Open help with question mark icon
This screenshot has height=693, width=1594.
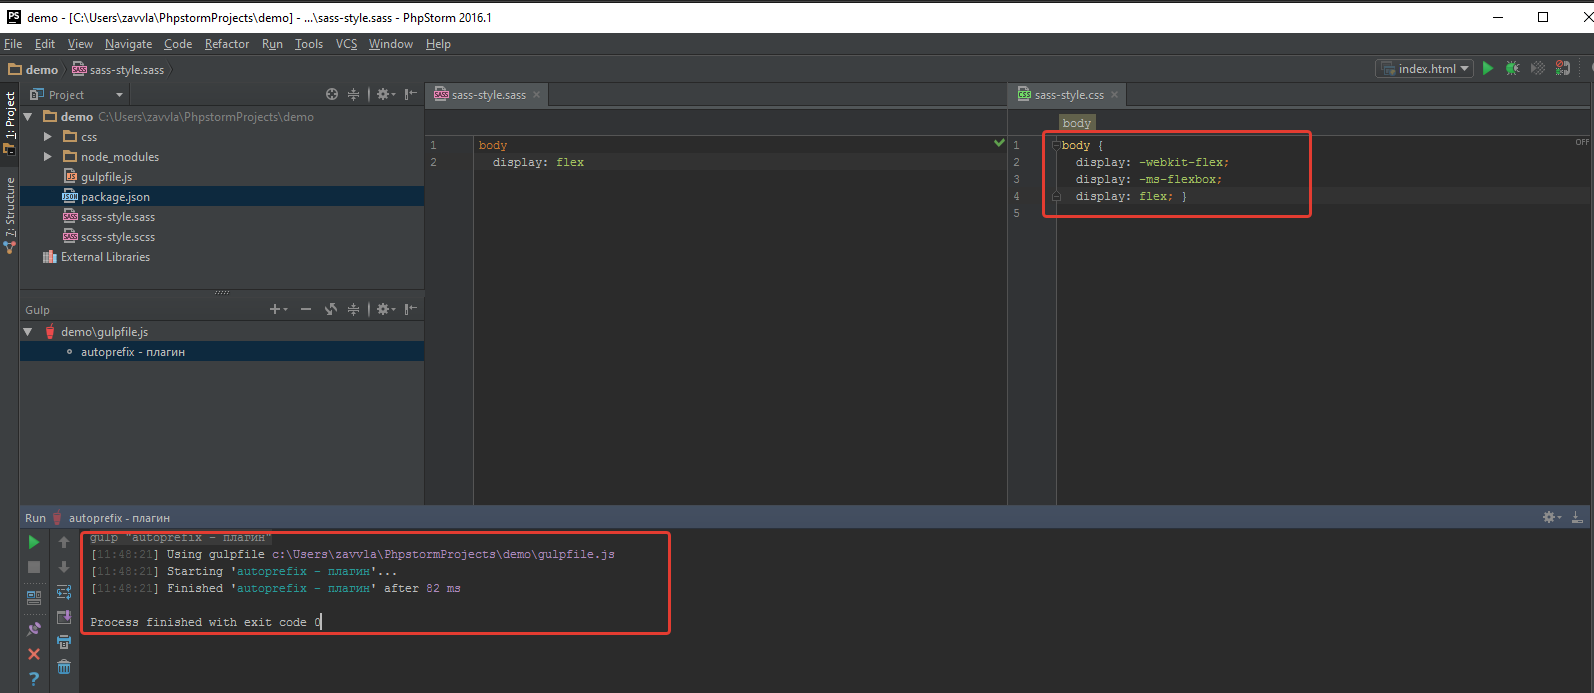click(x=34, y=679)
